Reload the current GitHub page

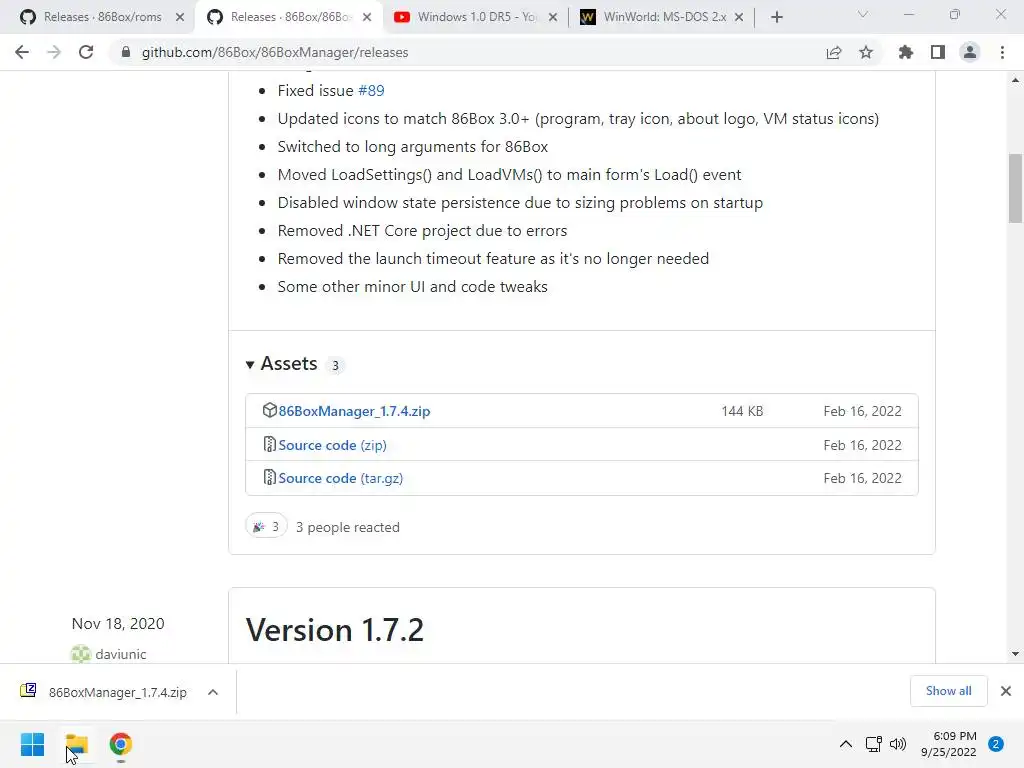pos(86,52)
